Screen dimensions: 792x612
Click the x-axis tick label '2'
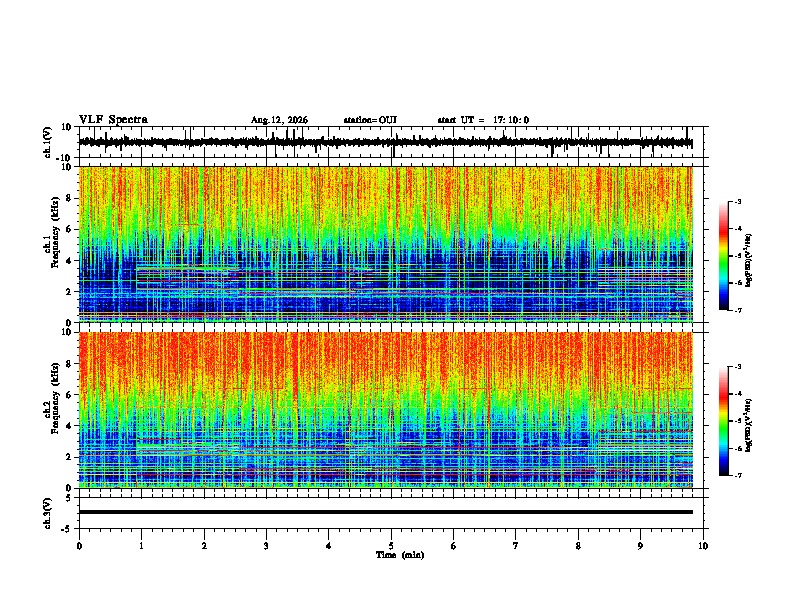coord(204,546)
